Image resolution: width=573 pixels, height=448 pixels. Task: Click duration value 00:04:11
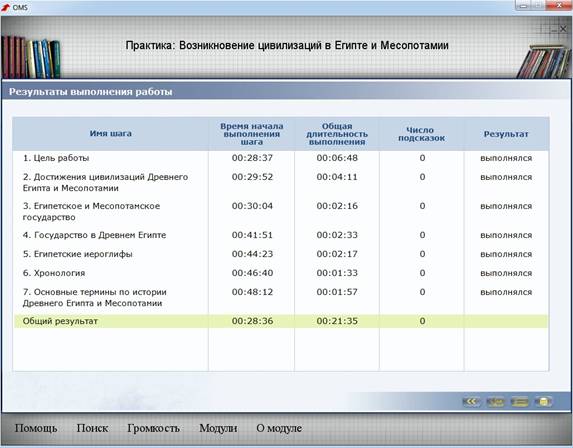point(337,177)
